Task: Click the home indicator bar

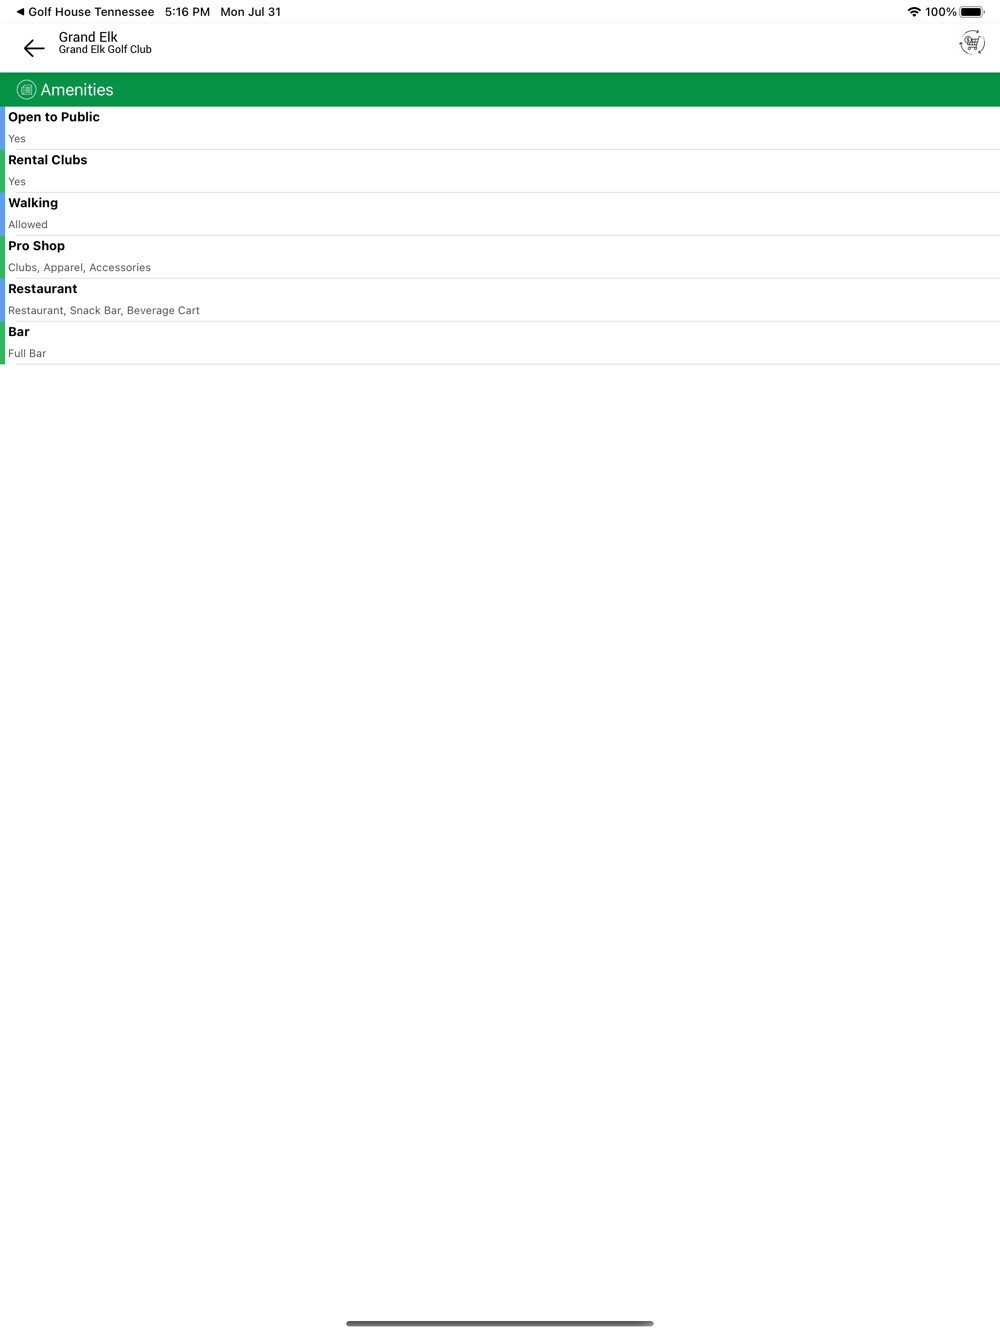Action: click(x=500, y=1323)
